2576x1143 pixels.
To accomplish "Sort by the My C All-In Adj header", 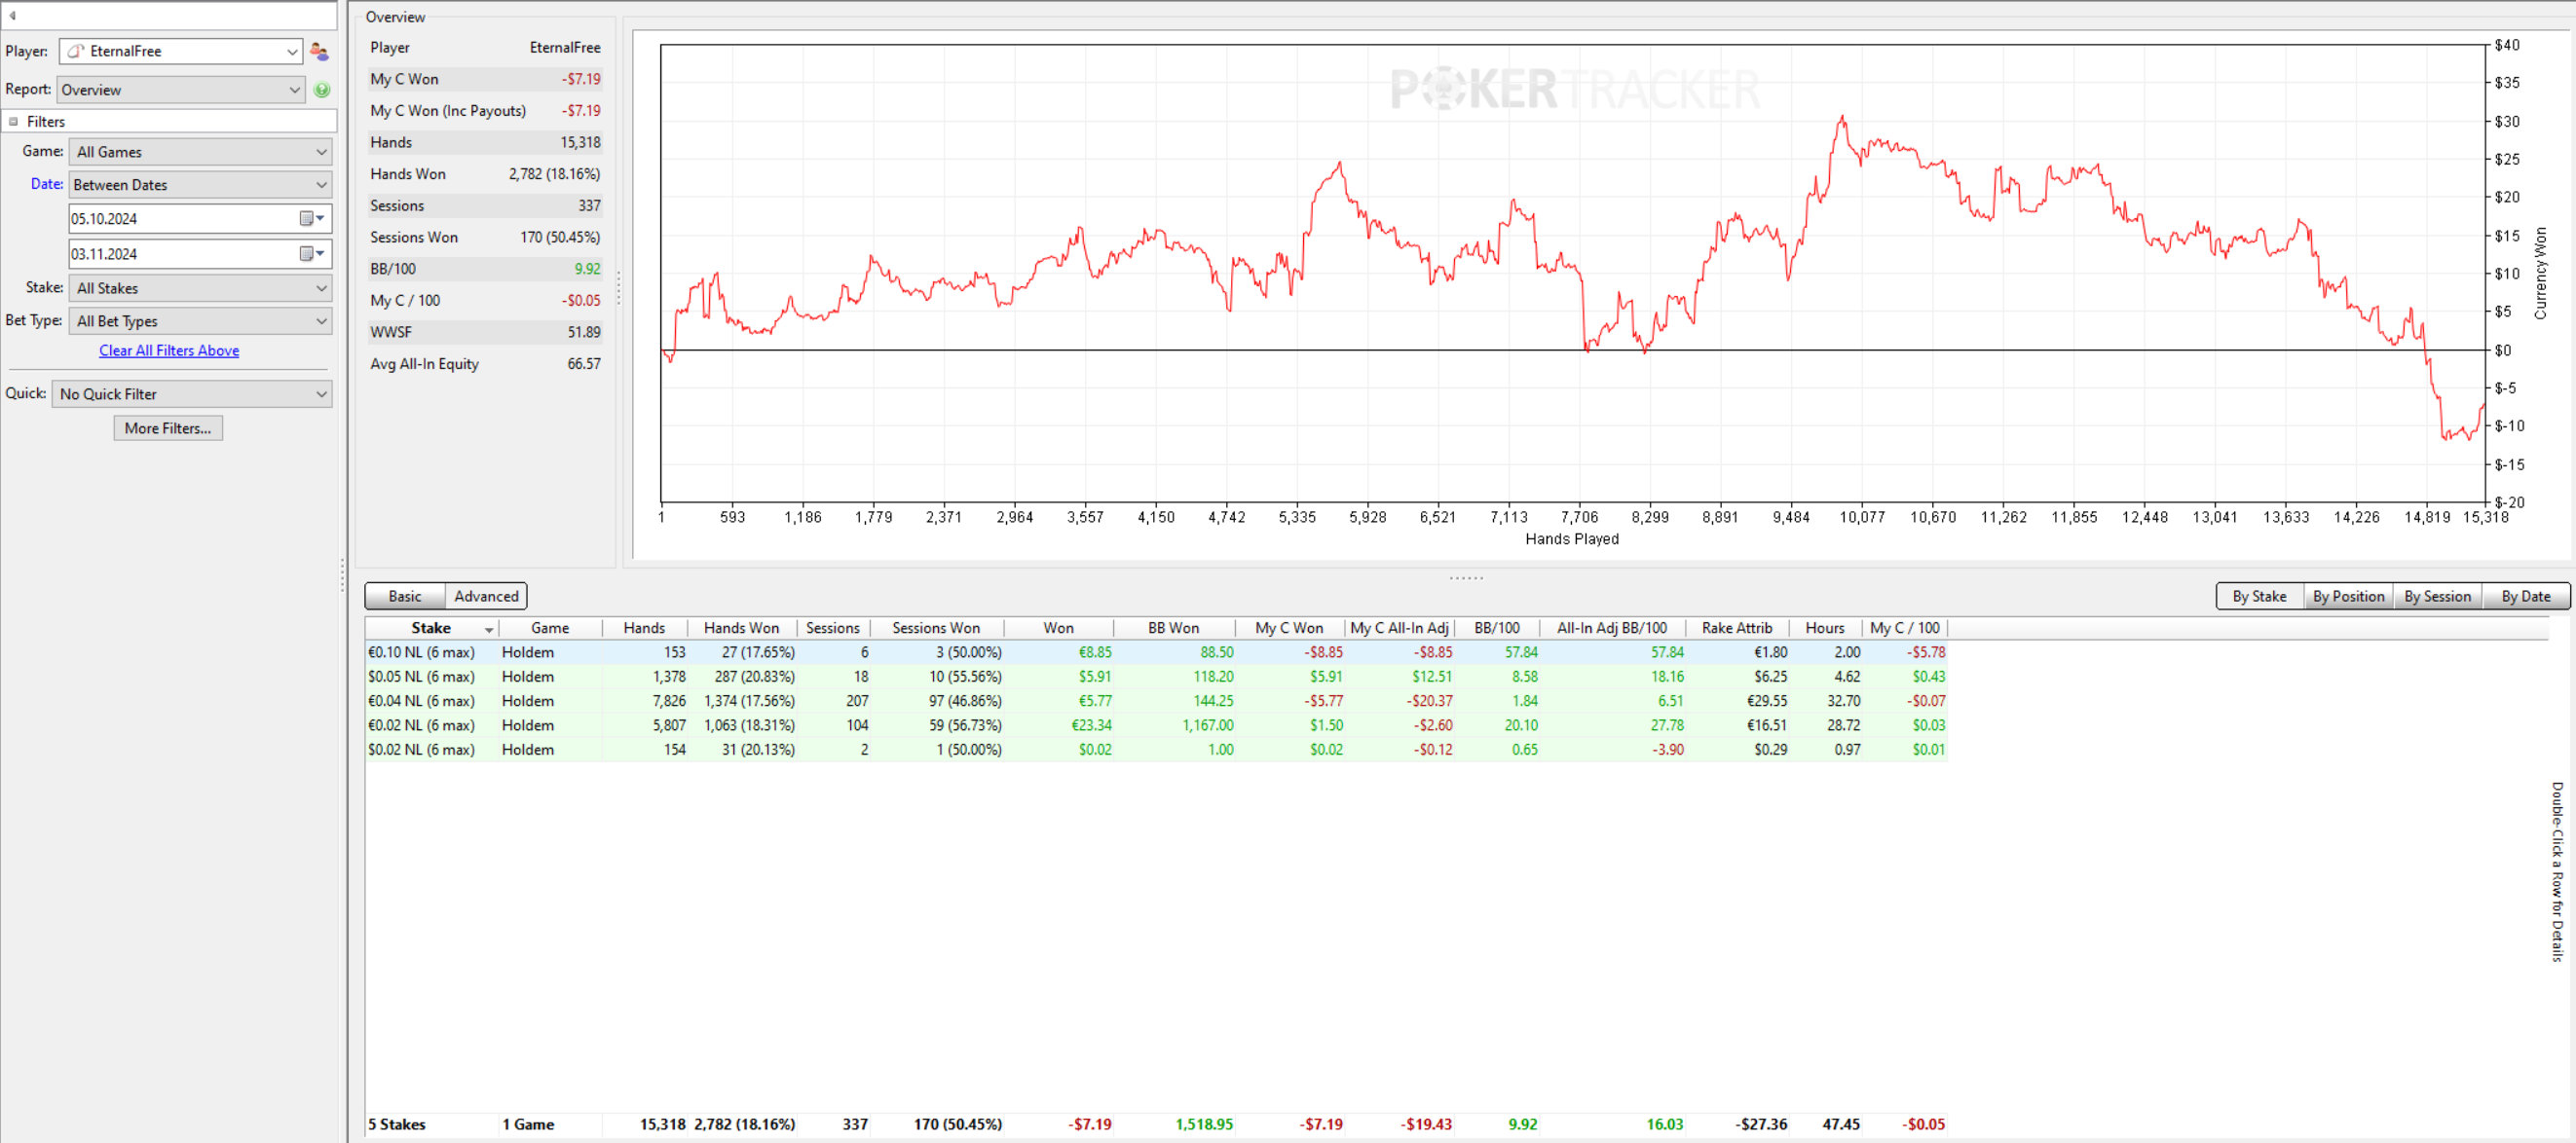I will pos(1399,628).
